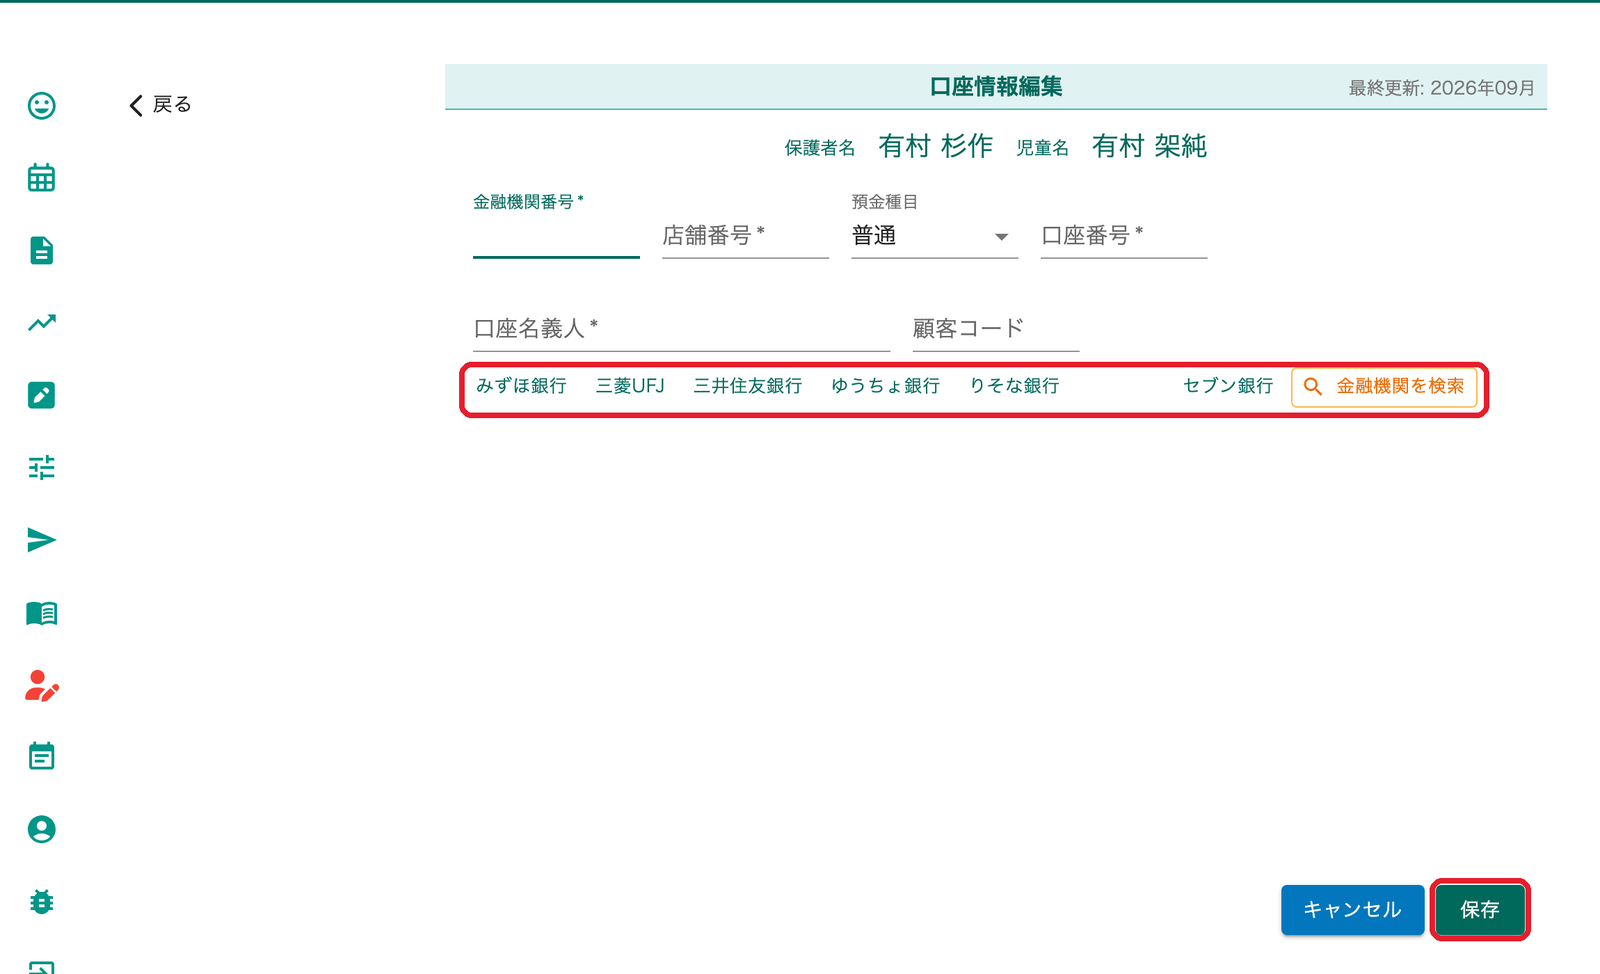Open the red person edit icon
This screenshot has width=1600, height=974.
[x=41, y=685]
